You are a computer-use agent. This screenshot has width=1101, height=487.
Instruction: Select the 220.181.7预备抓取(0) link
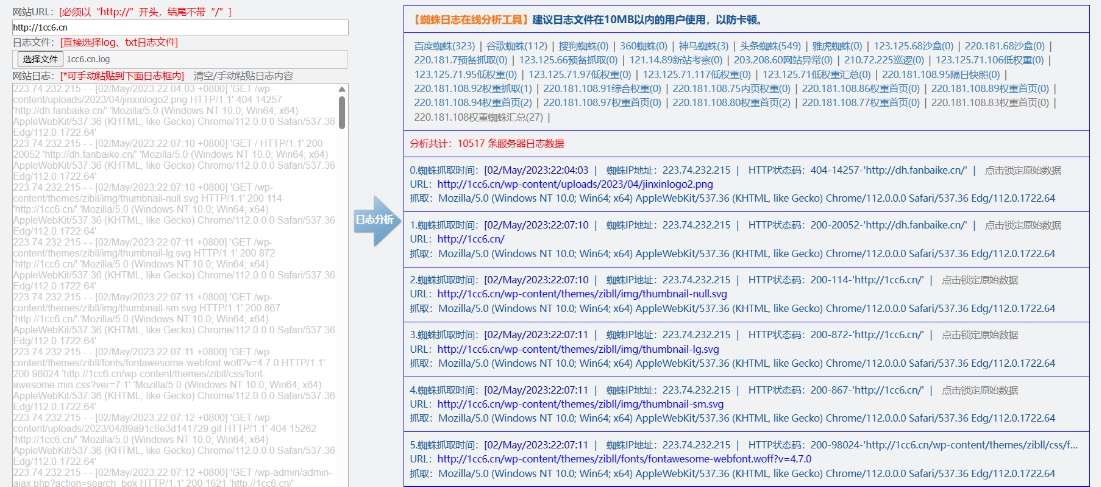(x=460, y=60)
